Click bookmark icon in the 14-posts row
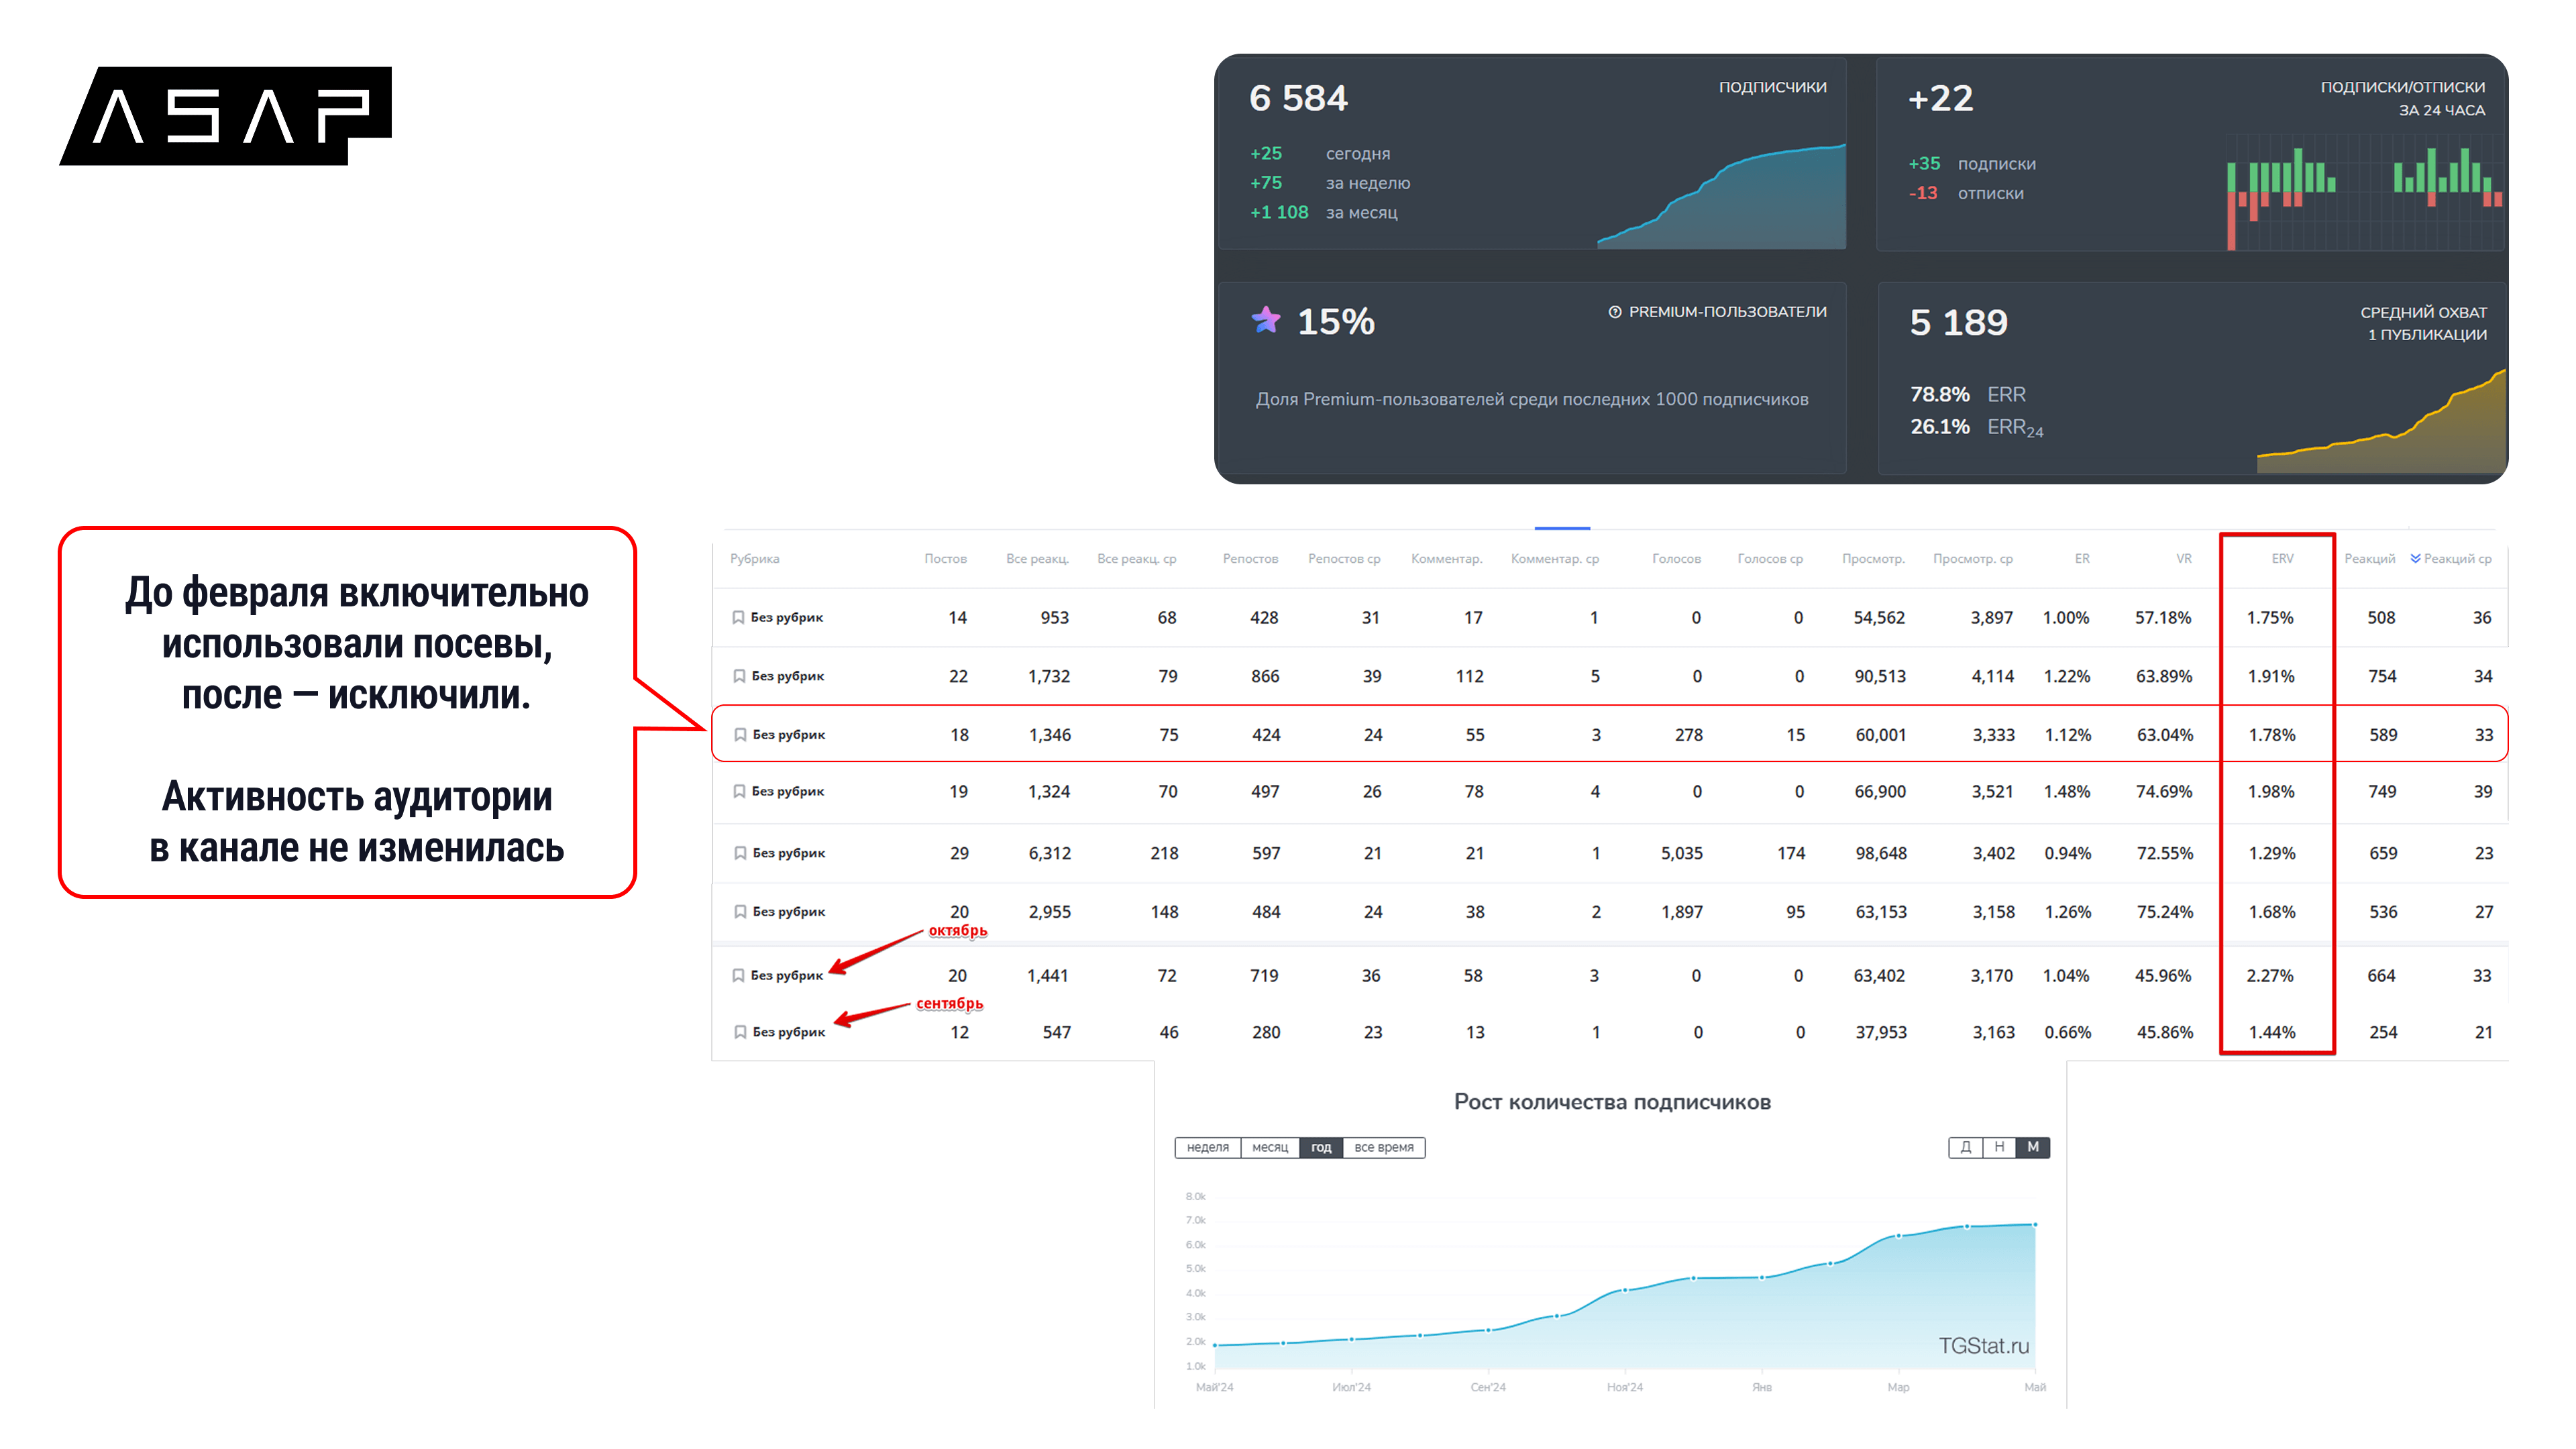The image size is (2576, 1449). pos(738,617)
